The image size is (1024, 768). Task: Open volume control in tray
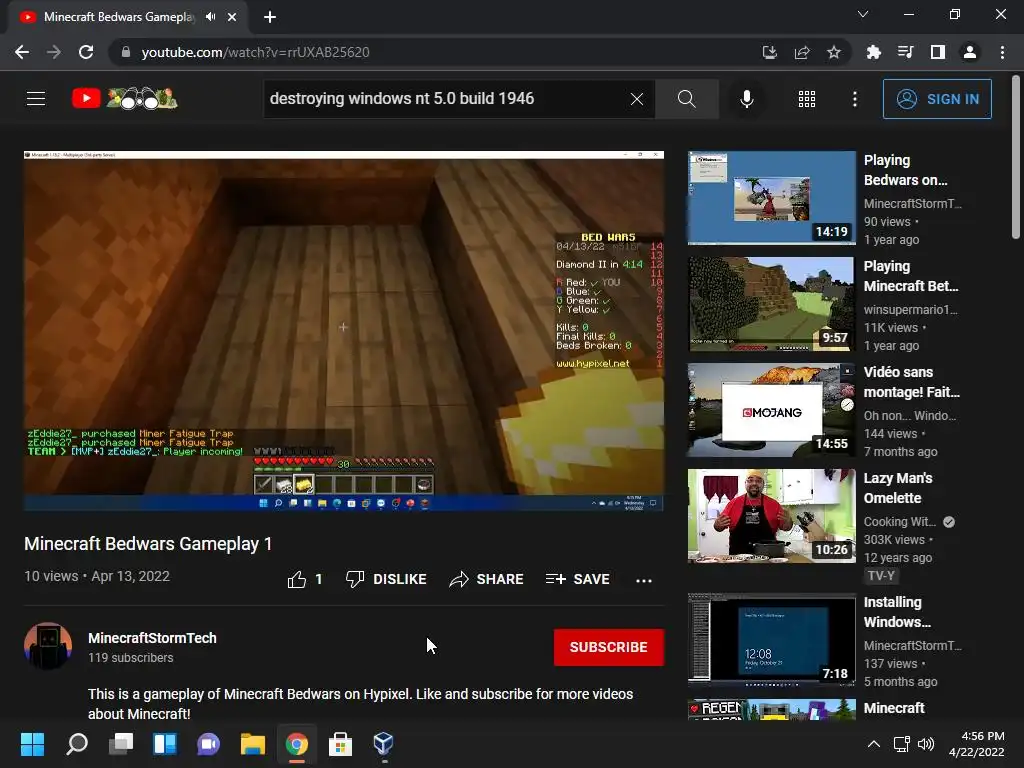click(x=926, y=744)
